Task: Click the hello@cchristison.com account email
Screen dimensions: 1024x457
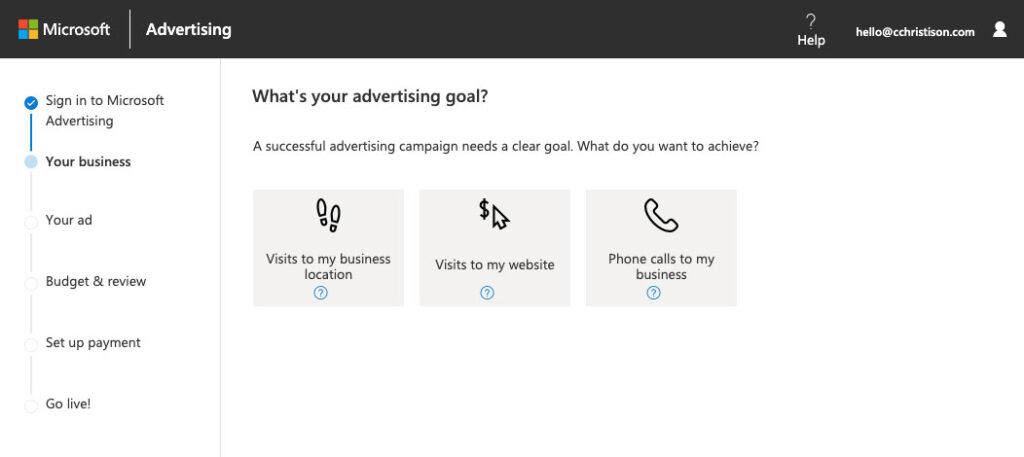Action: pyautogui.click(x=915, y=31)
